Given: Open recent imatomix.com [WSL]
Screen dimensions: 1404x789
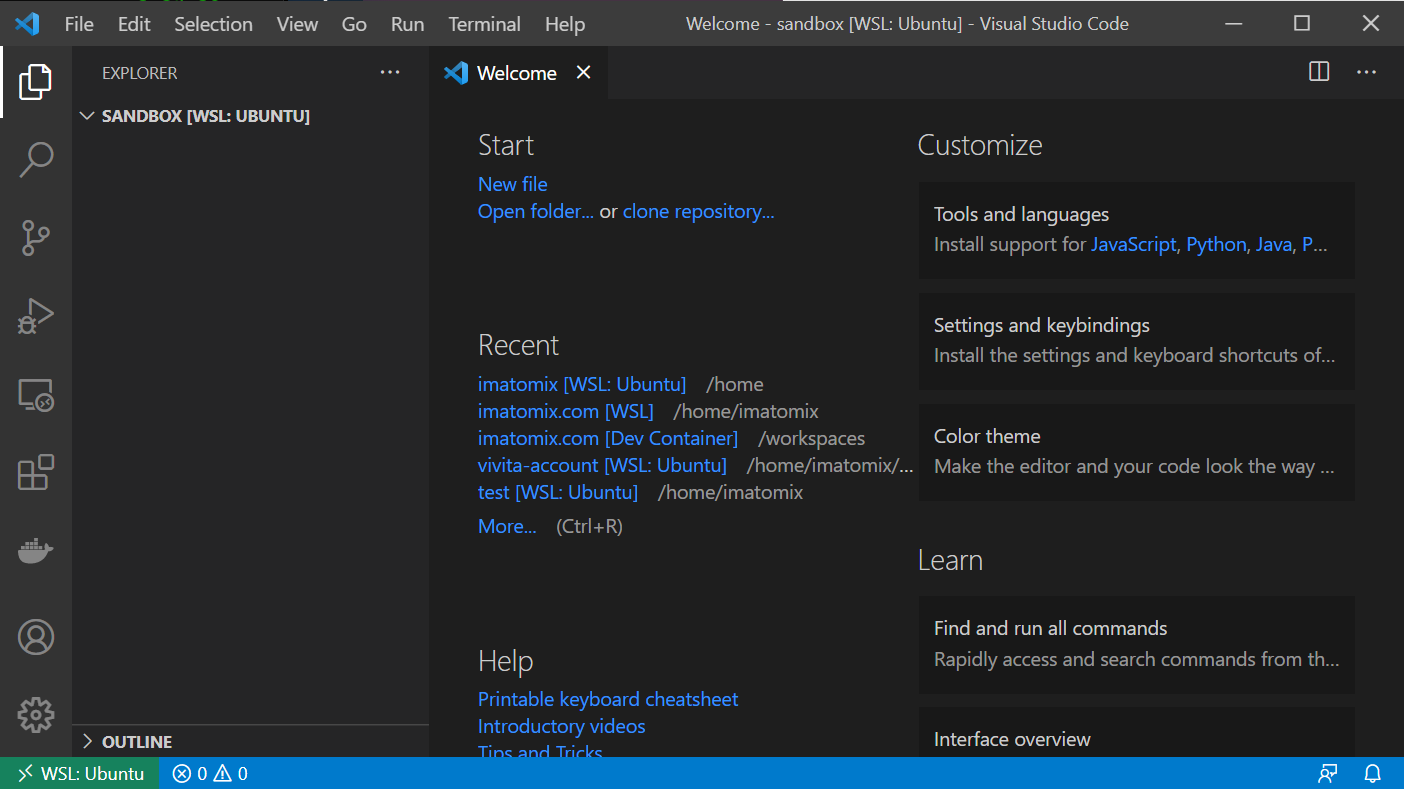Looking at the screenshot, I should point(566,411).
